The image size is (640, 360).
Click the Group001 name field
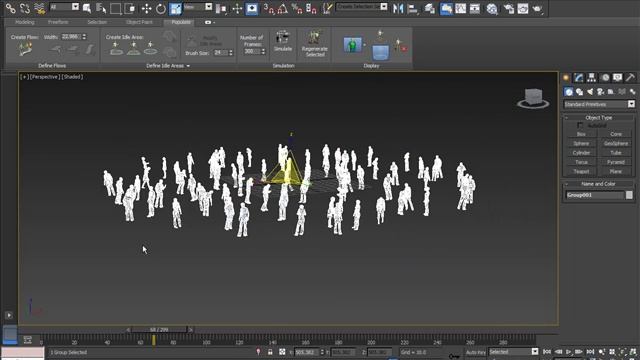595,195
